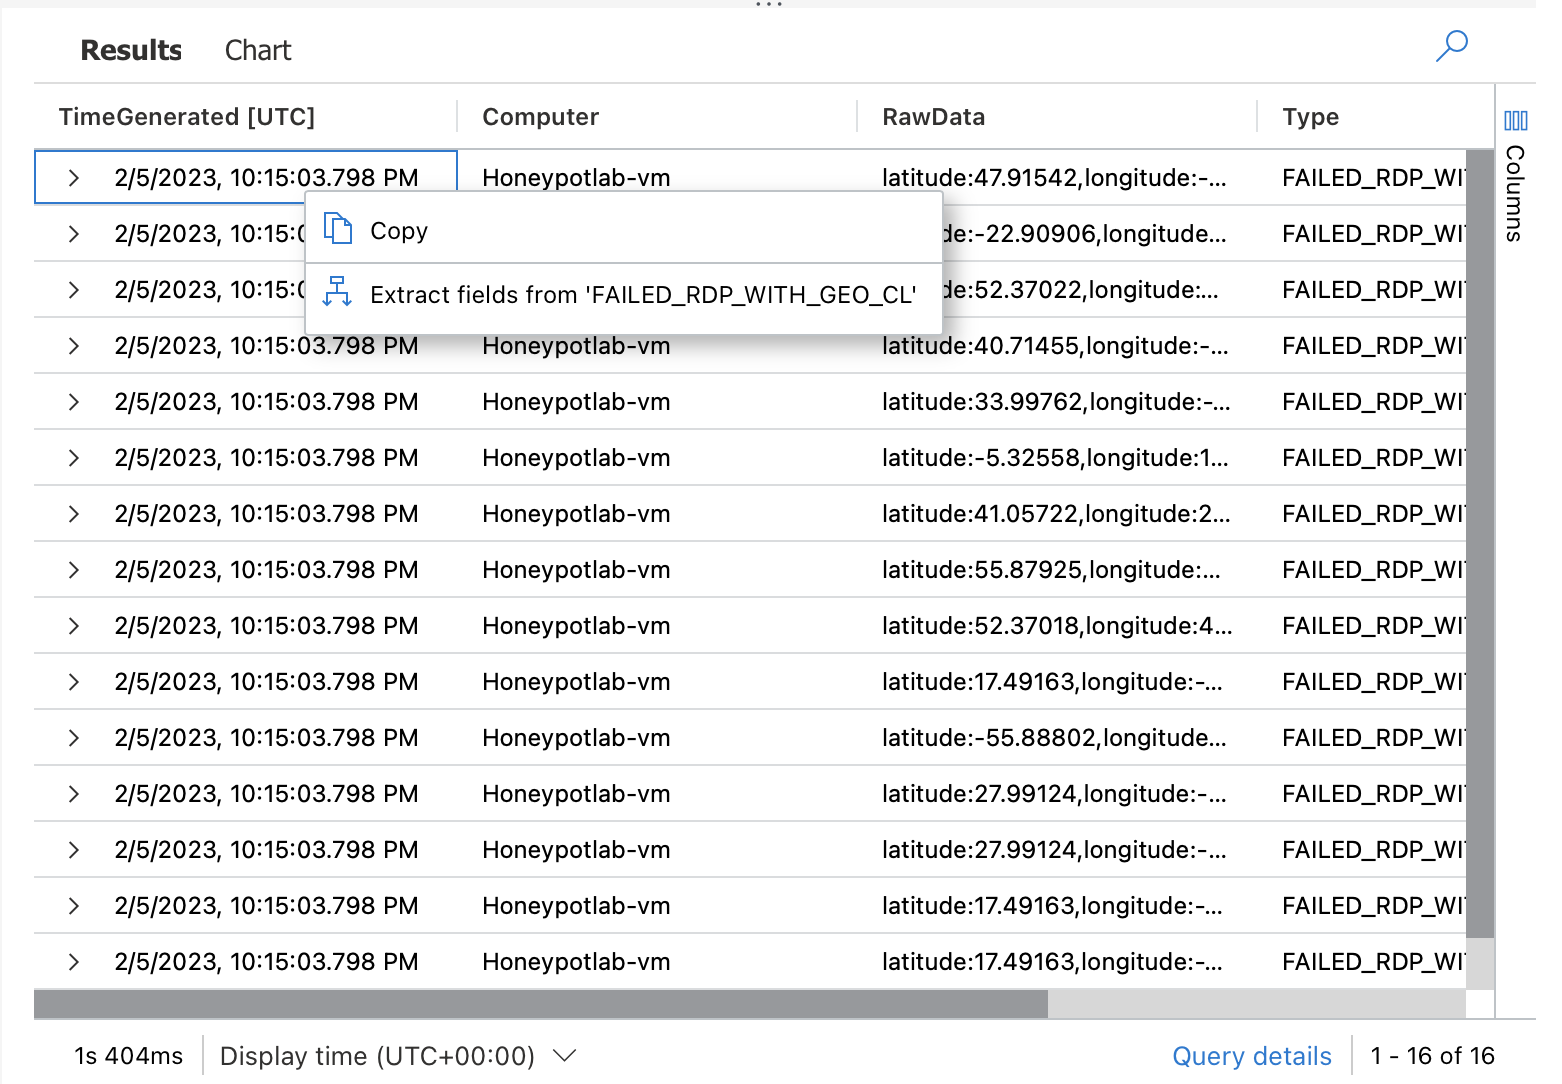Choose Extract fields from 'FAILED_RDP_WITH_GEO_CL'
This screenshot has height=1084, width=1562.
tap(624, 295)
